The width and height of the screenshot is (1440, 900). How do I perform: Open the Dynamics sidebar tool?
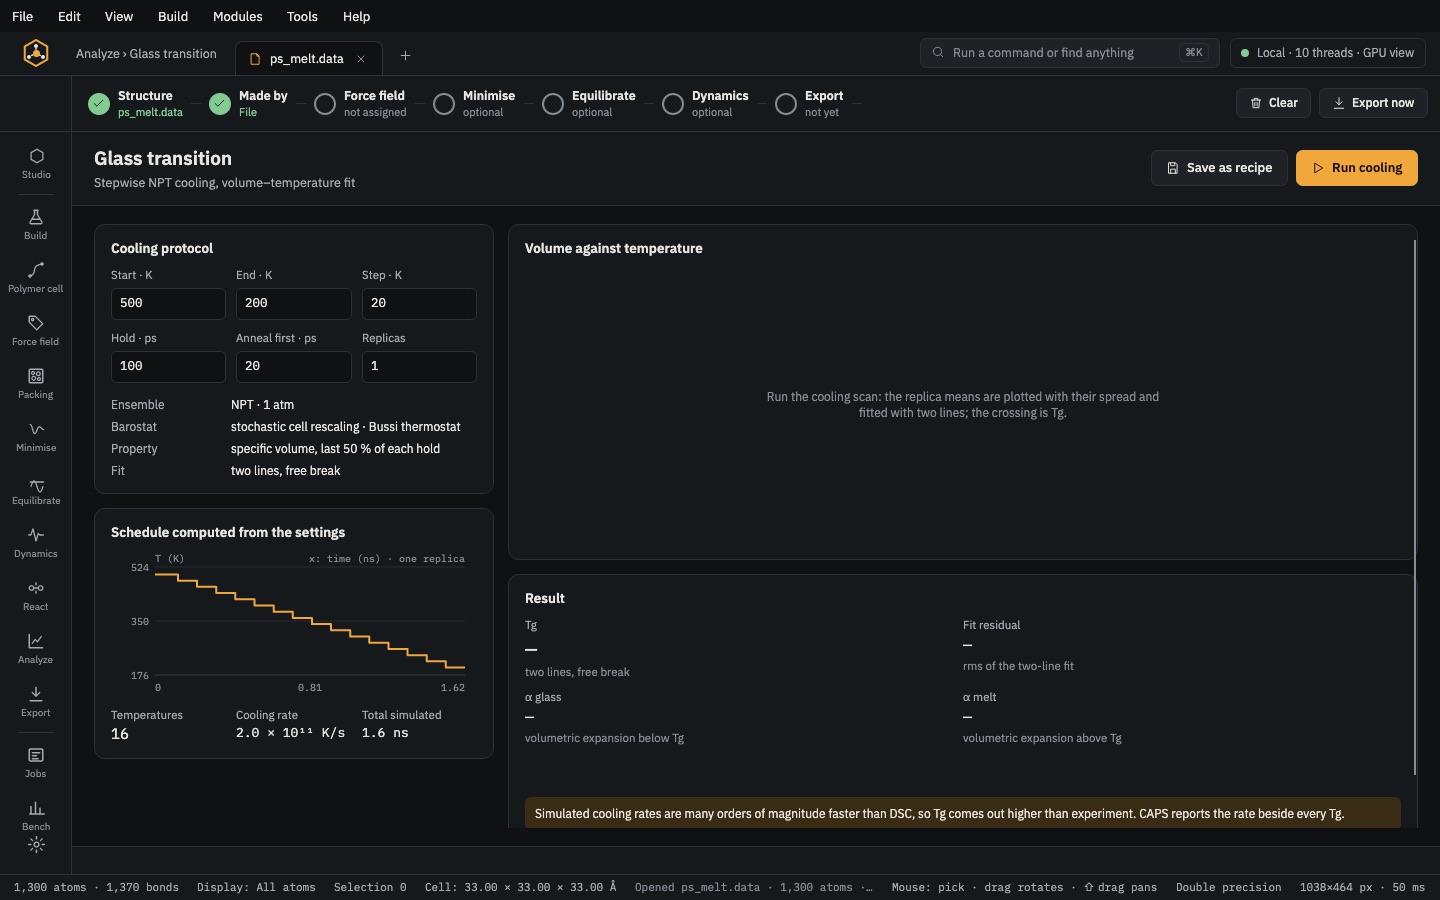pos(36,542)
